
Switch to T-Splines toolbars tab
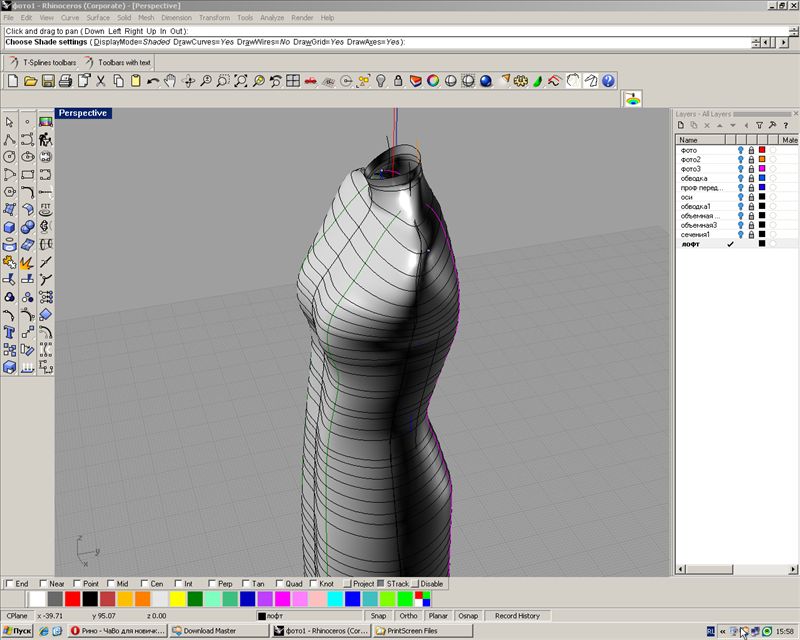[x=49, y=62]
